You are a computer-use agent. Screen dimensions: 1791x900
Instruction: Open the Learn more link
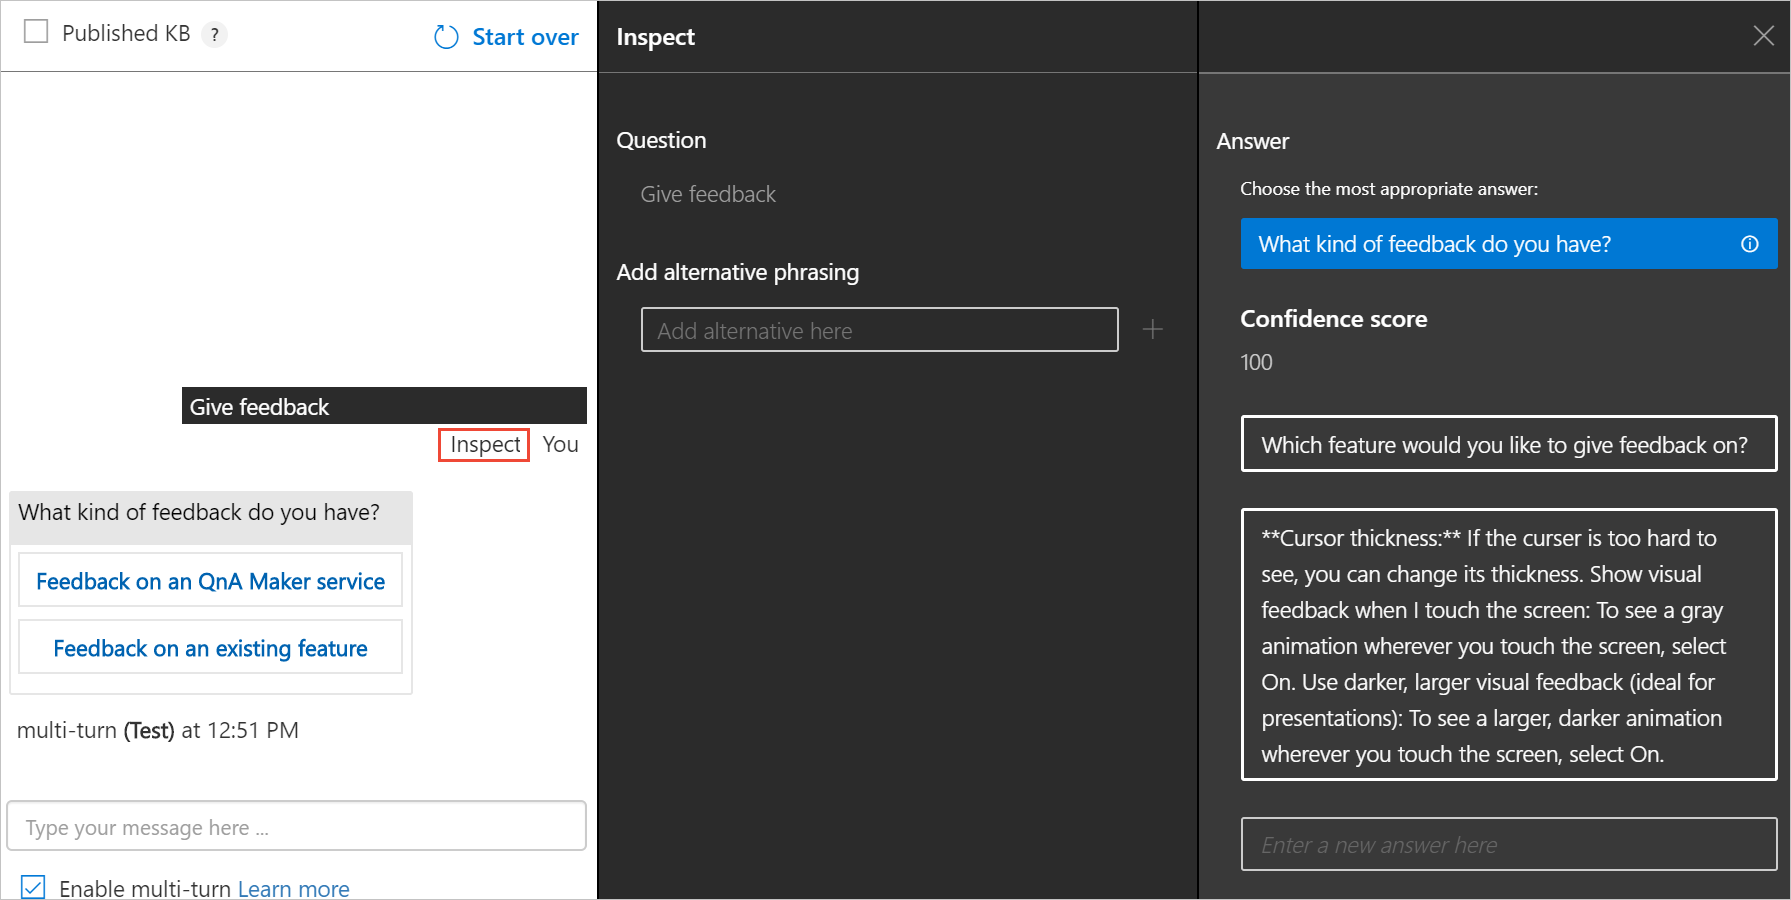[x=293, y=889]
